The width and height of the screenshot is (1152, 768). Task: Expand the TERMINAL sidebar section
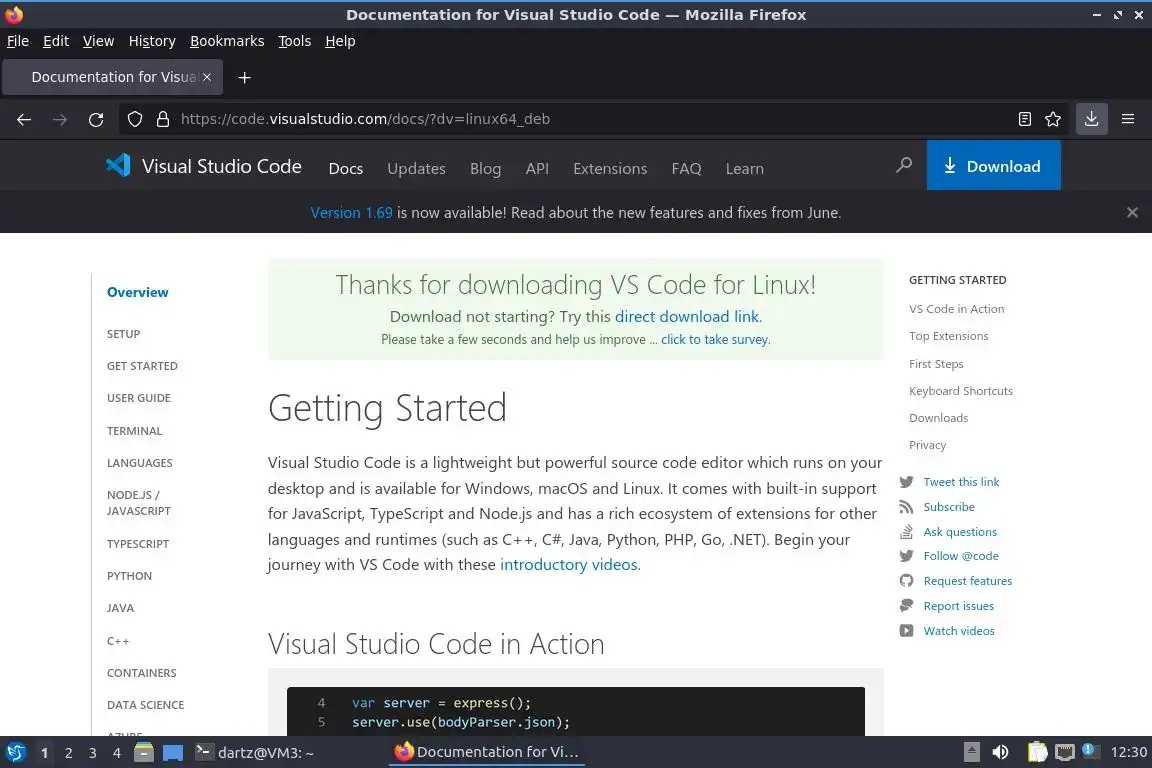[134, 431]
